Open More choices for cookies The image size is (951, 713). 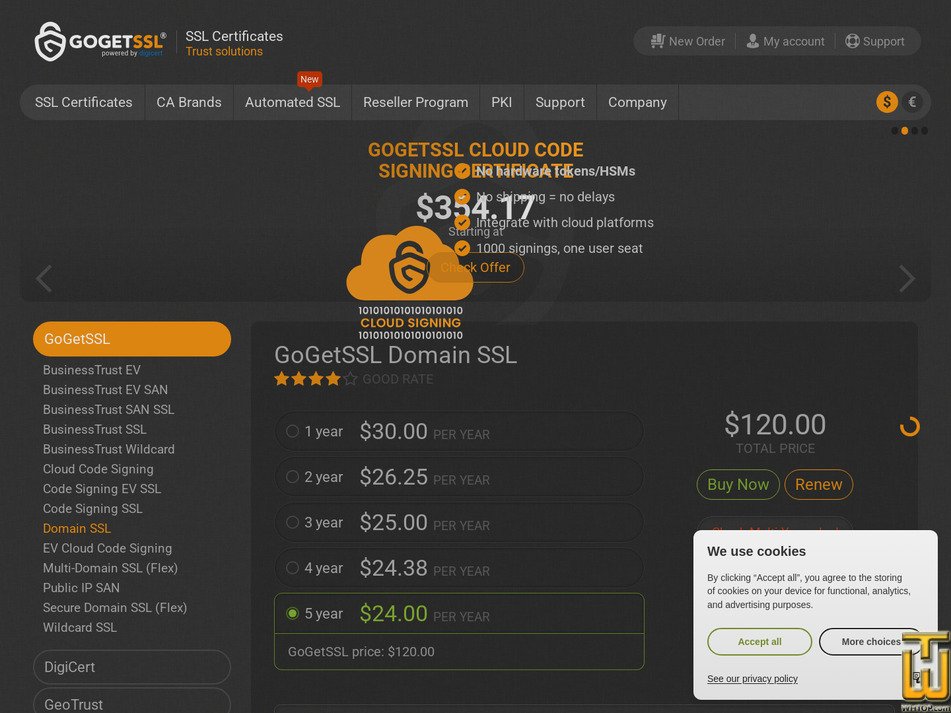pos(871,641)
